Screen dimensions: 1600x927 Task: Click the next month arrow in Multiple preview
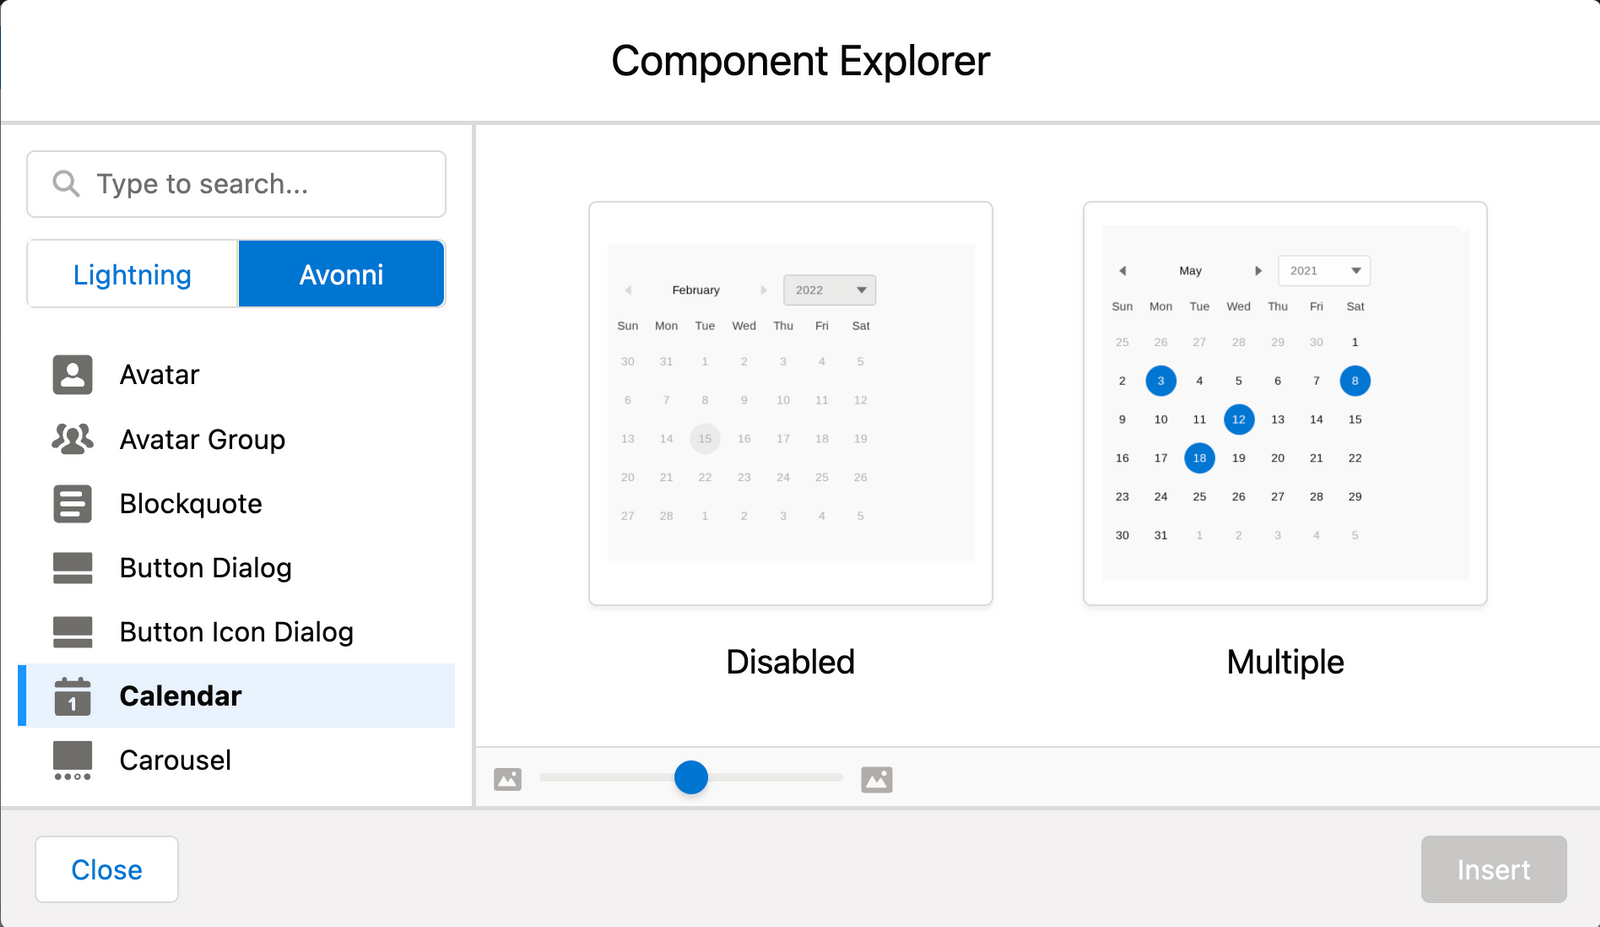click(1258, 270)
